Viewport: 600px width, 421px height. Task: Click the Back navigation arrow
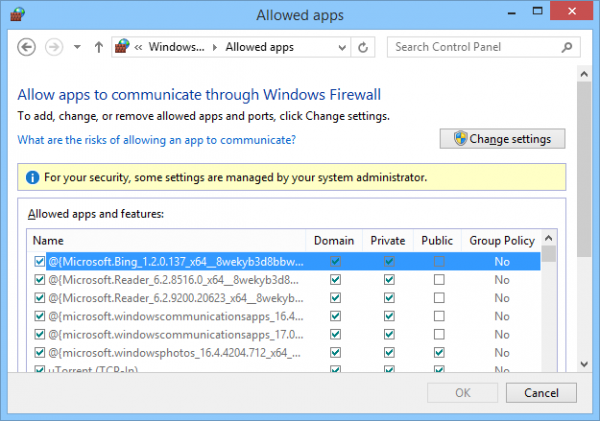[26, 47]
